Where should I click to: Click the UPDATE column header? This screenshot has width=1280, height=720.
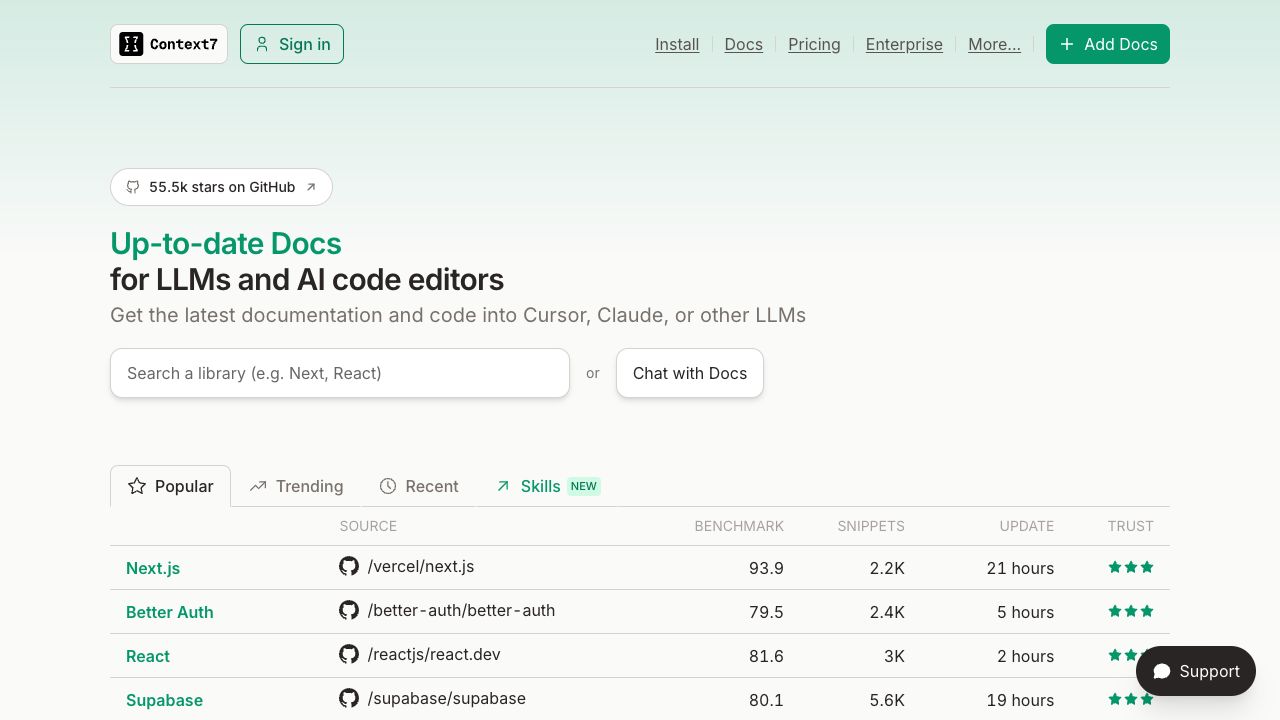point(1027,526)
